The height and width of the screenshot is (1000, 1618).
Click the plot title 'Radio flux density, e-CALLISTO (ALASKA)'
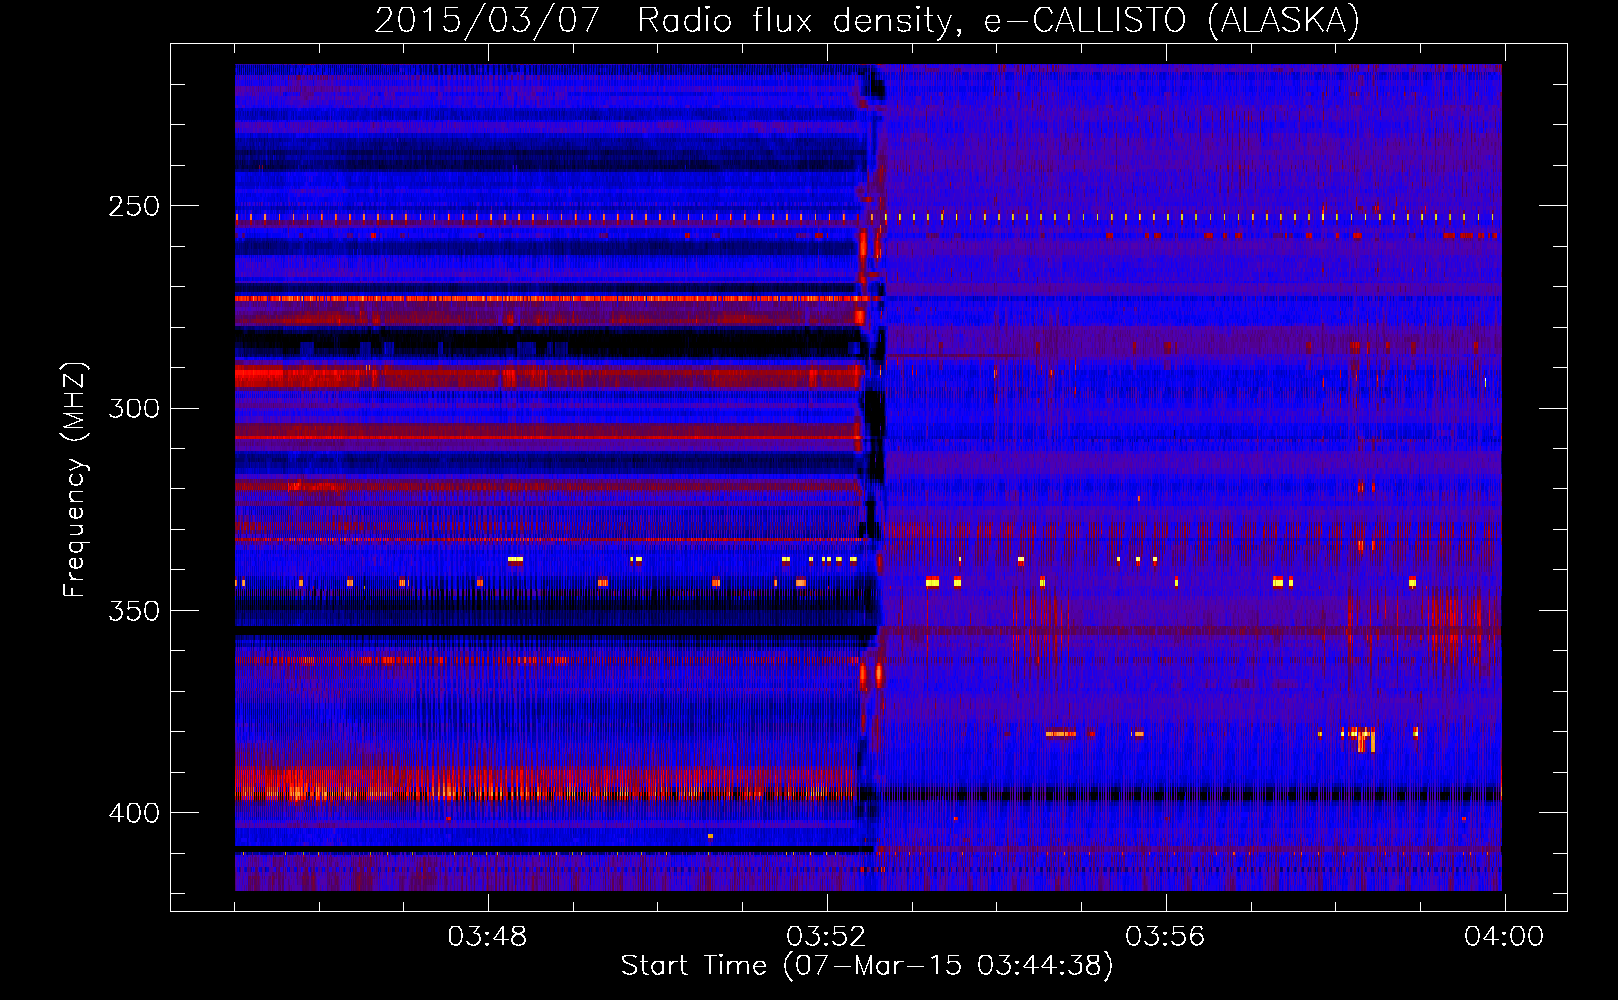pos(998,21)
